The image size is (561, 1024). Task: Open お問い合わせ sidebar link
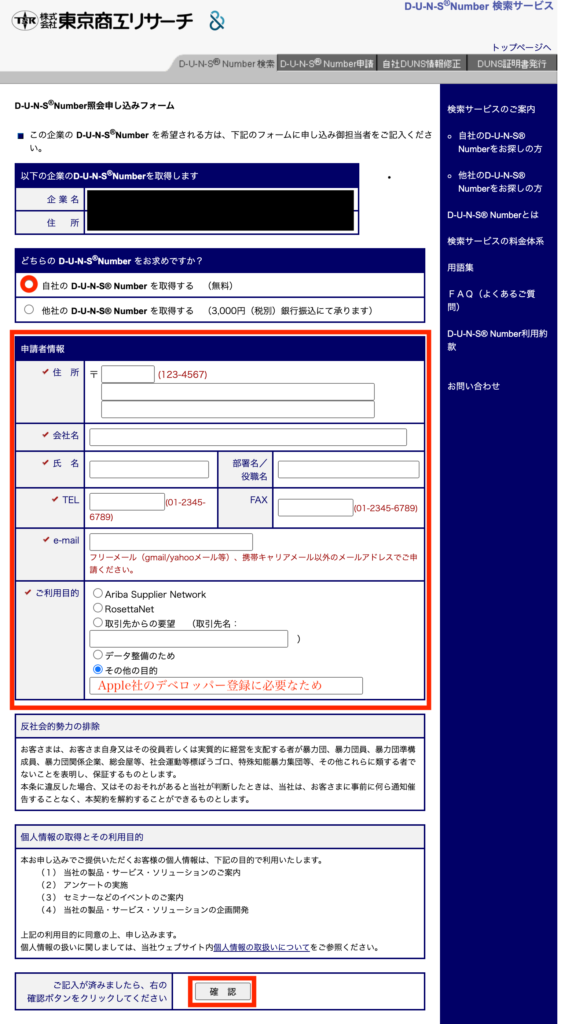(x=473, y=386)
